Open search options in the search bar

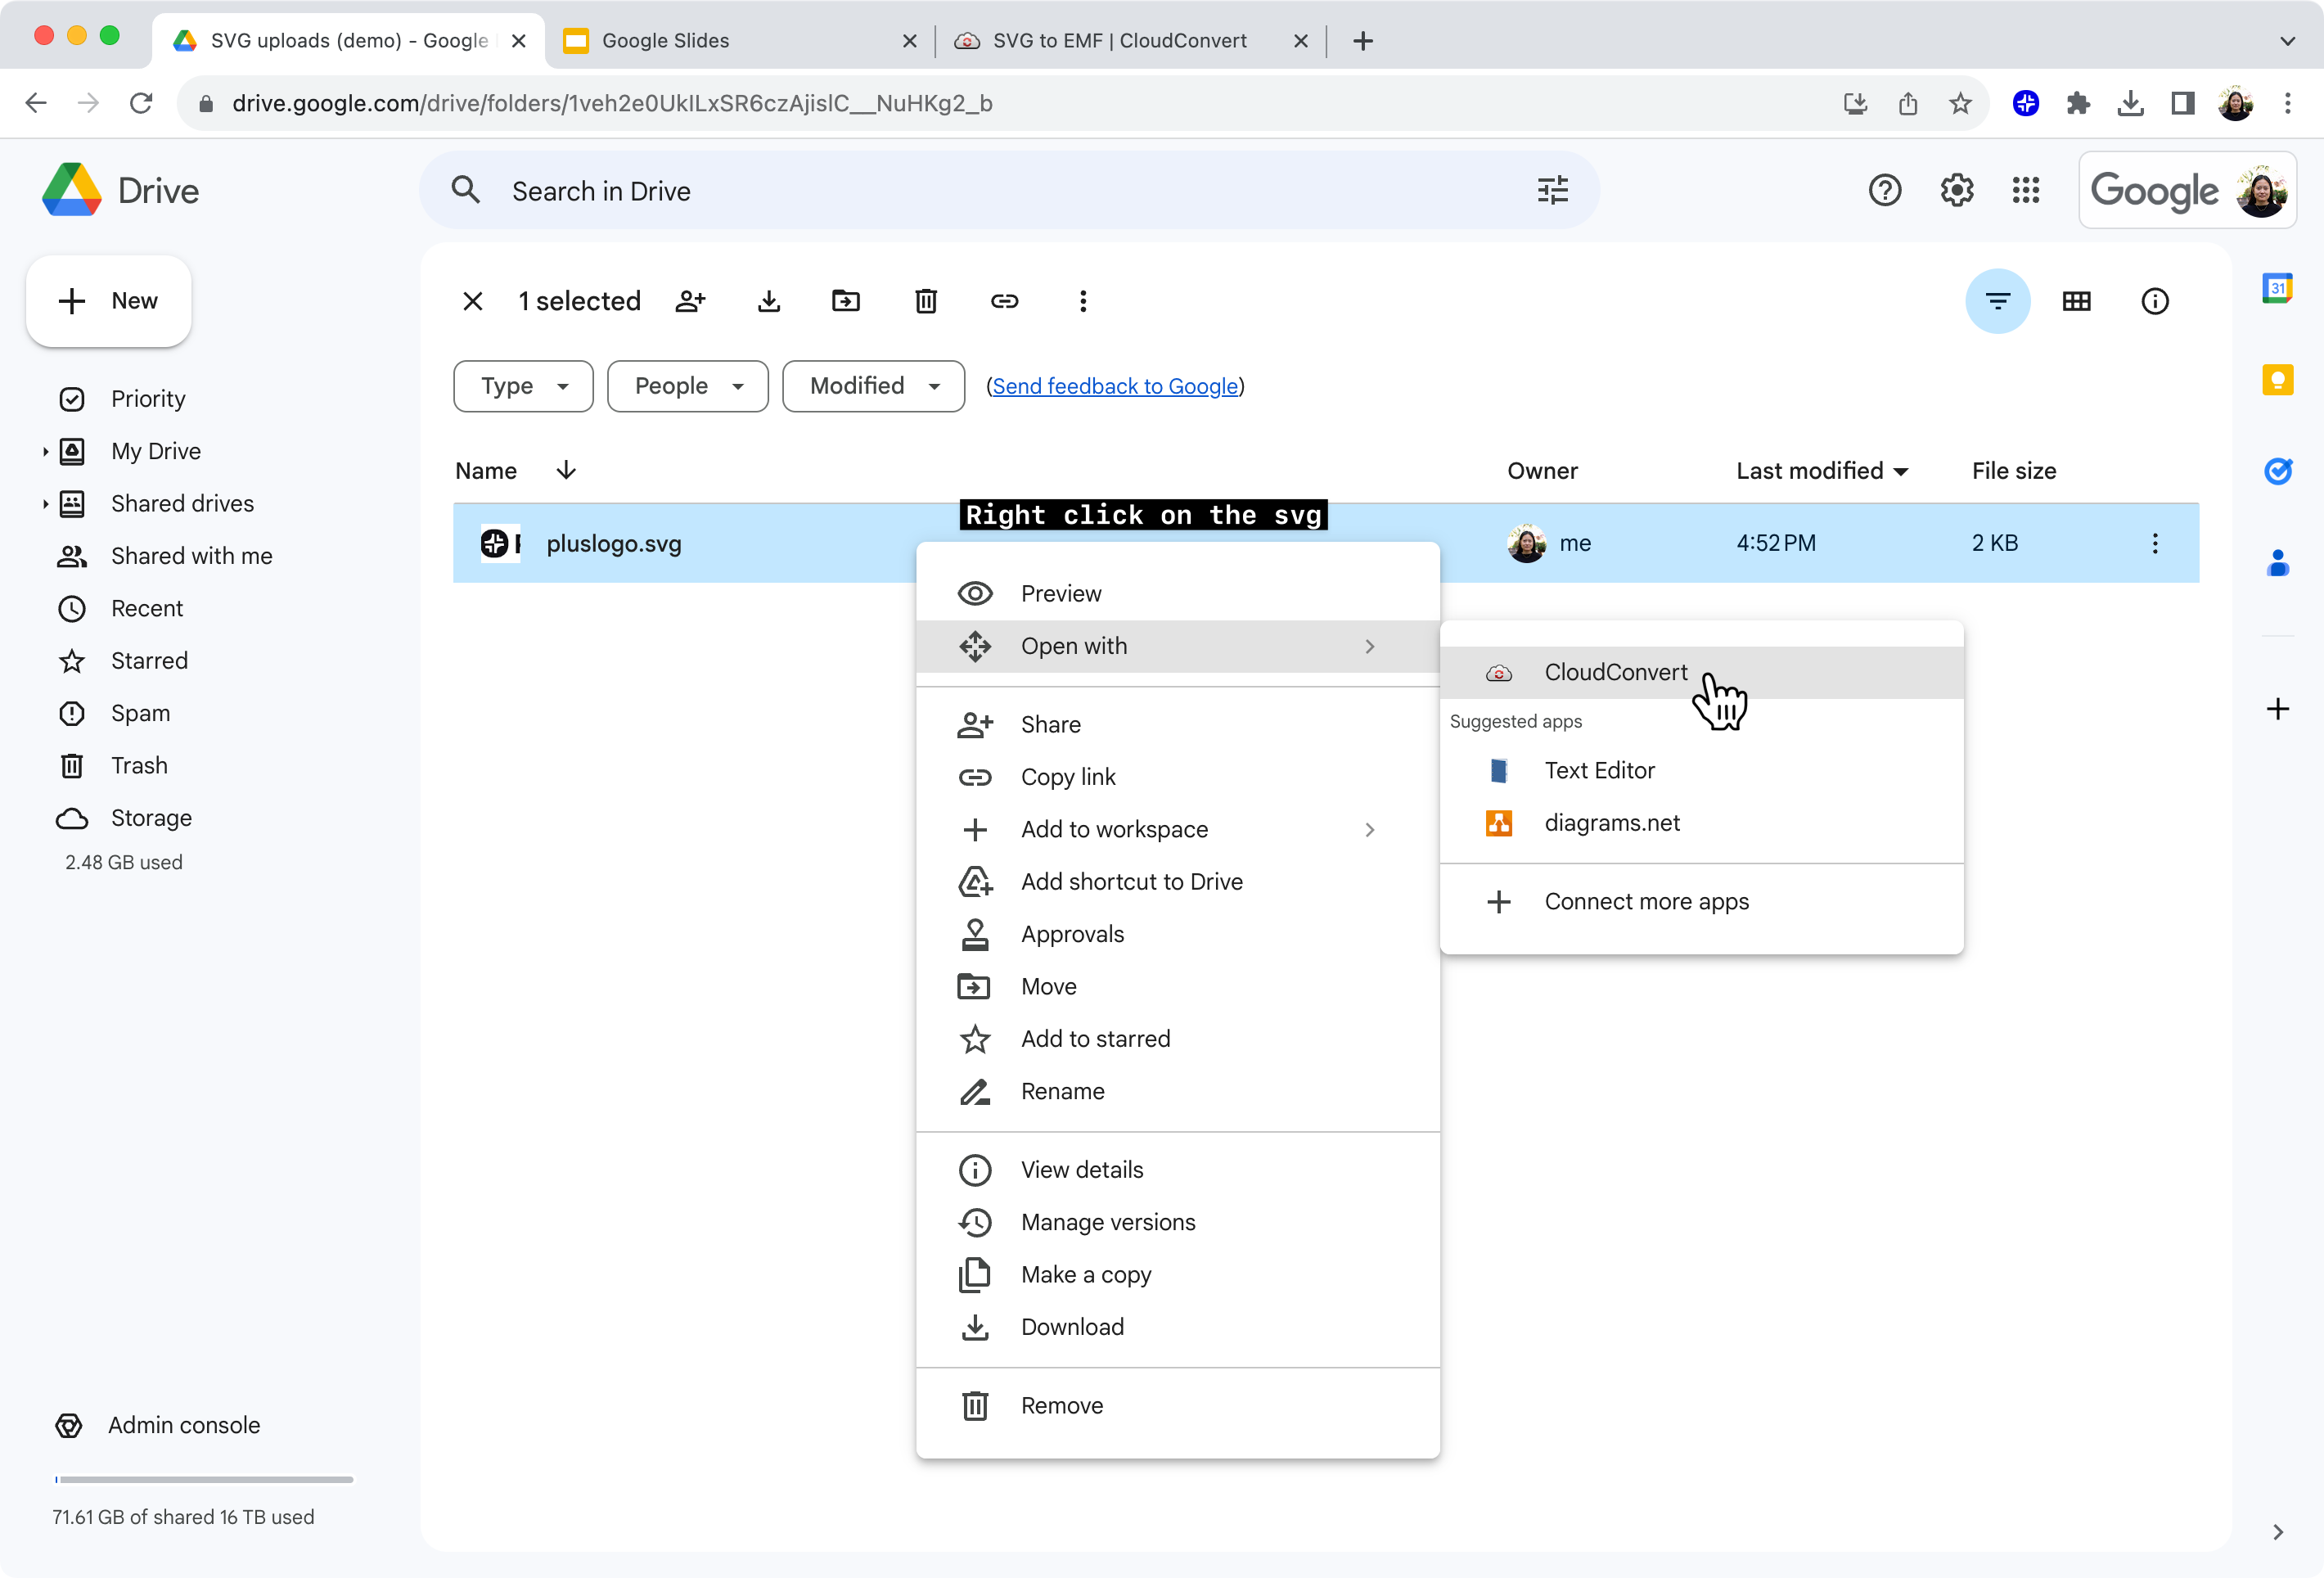click(1552, 190)
